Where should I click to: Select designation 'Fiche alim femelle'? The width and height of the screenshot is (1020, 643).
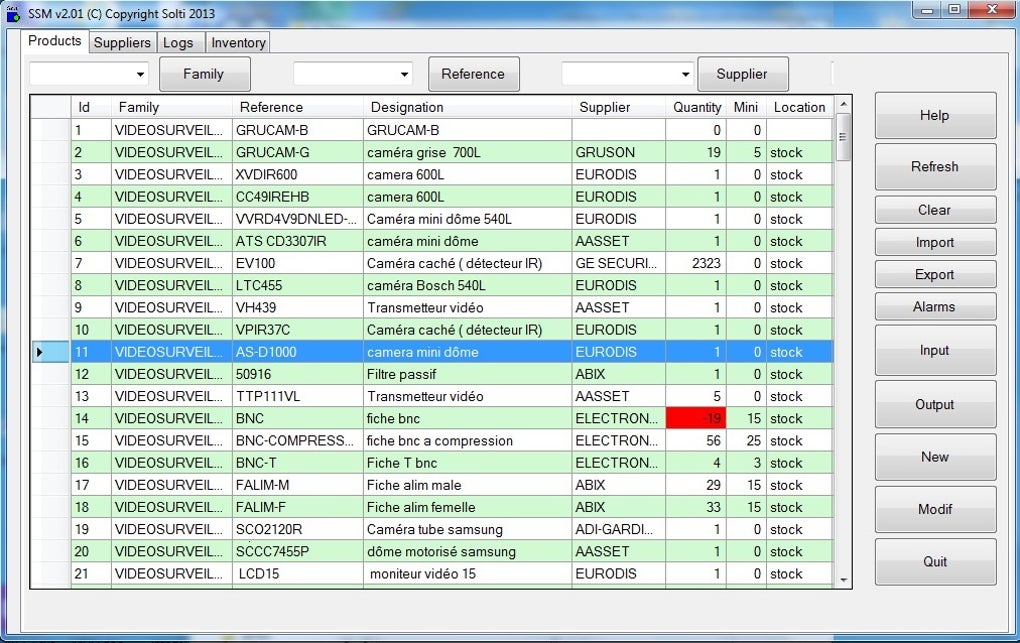click(x=468, y=507)
